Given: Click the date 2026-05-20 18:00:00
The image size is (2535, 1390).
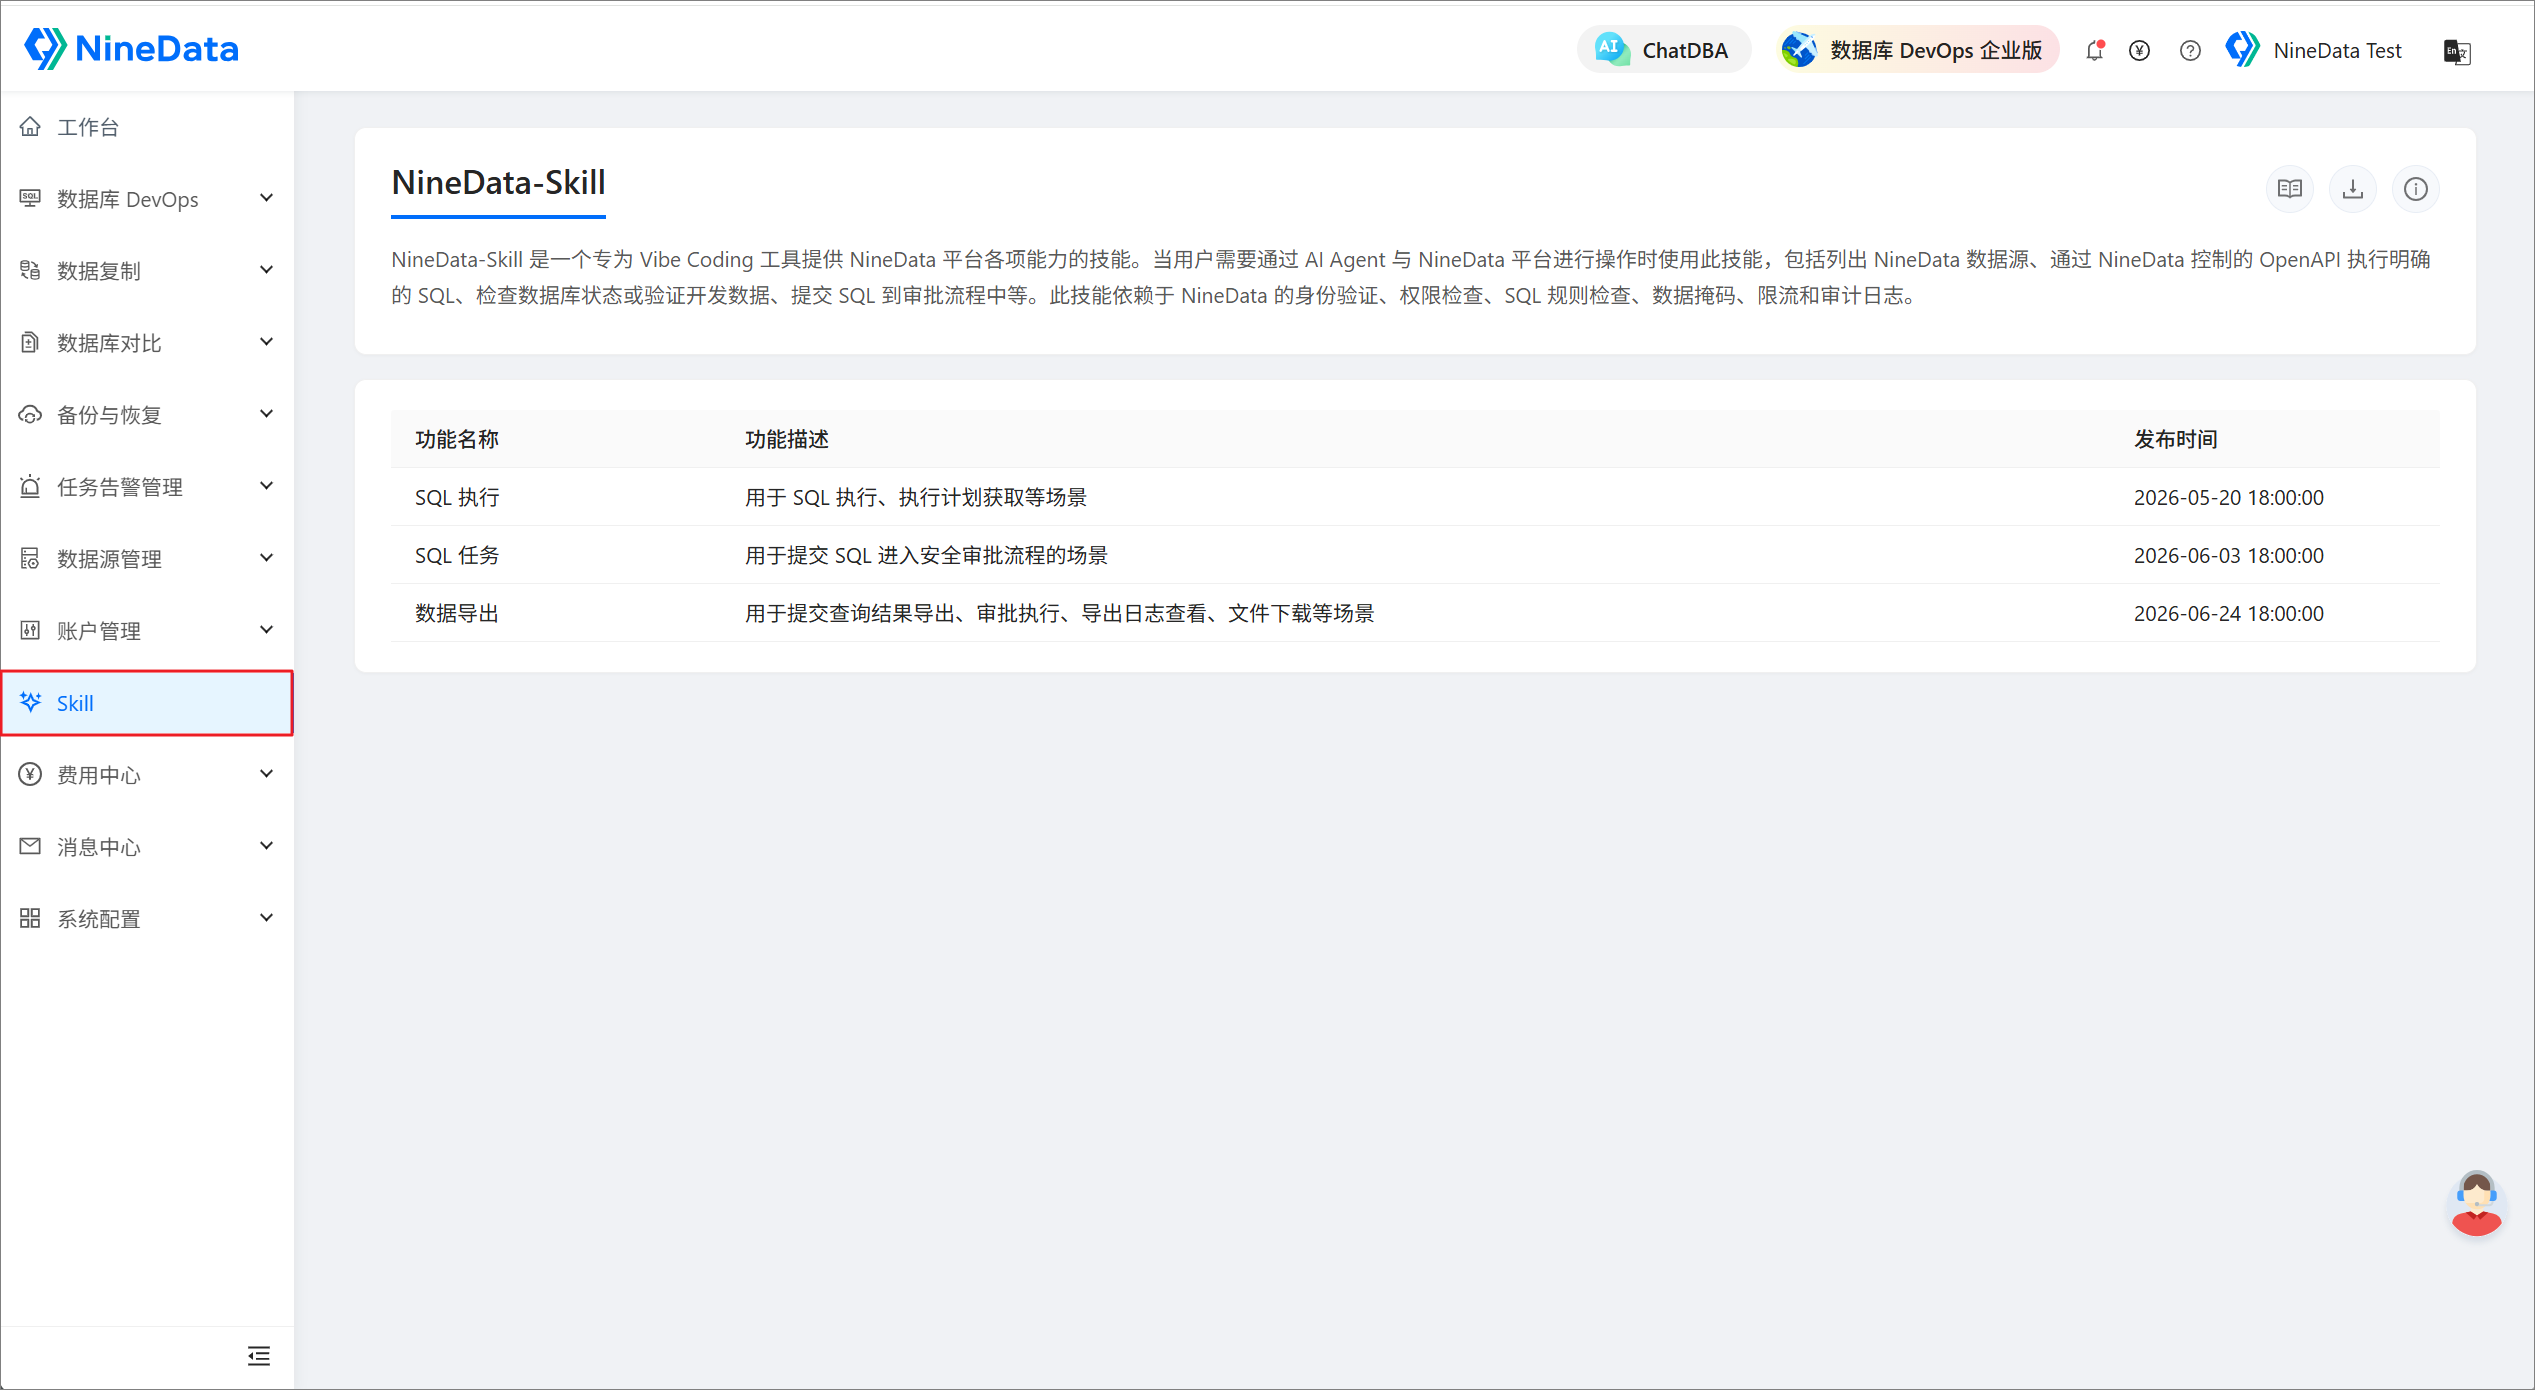Looking at the screenshot, I should [2229, 497].
